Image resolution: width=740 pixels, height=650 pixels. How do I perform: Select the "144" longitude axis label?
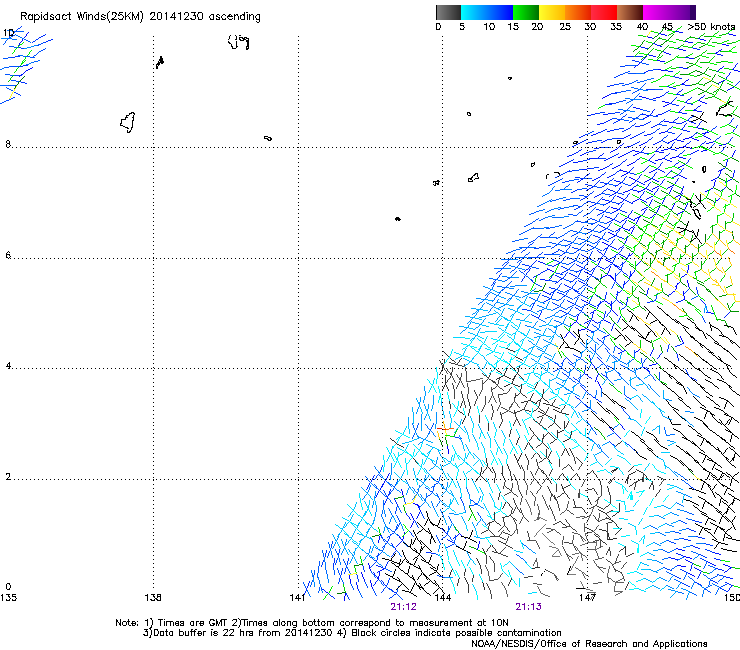click(x=443, y=598)
